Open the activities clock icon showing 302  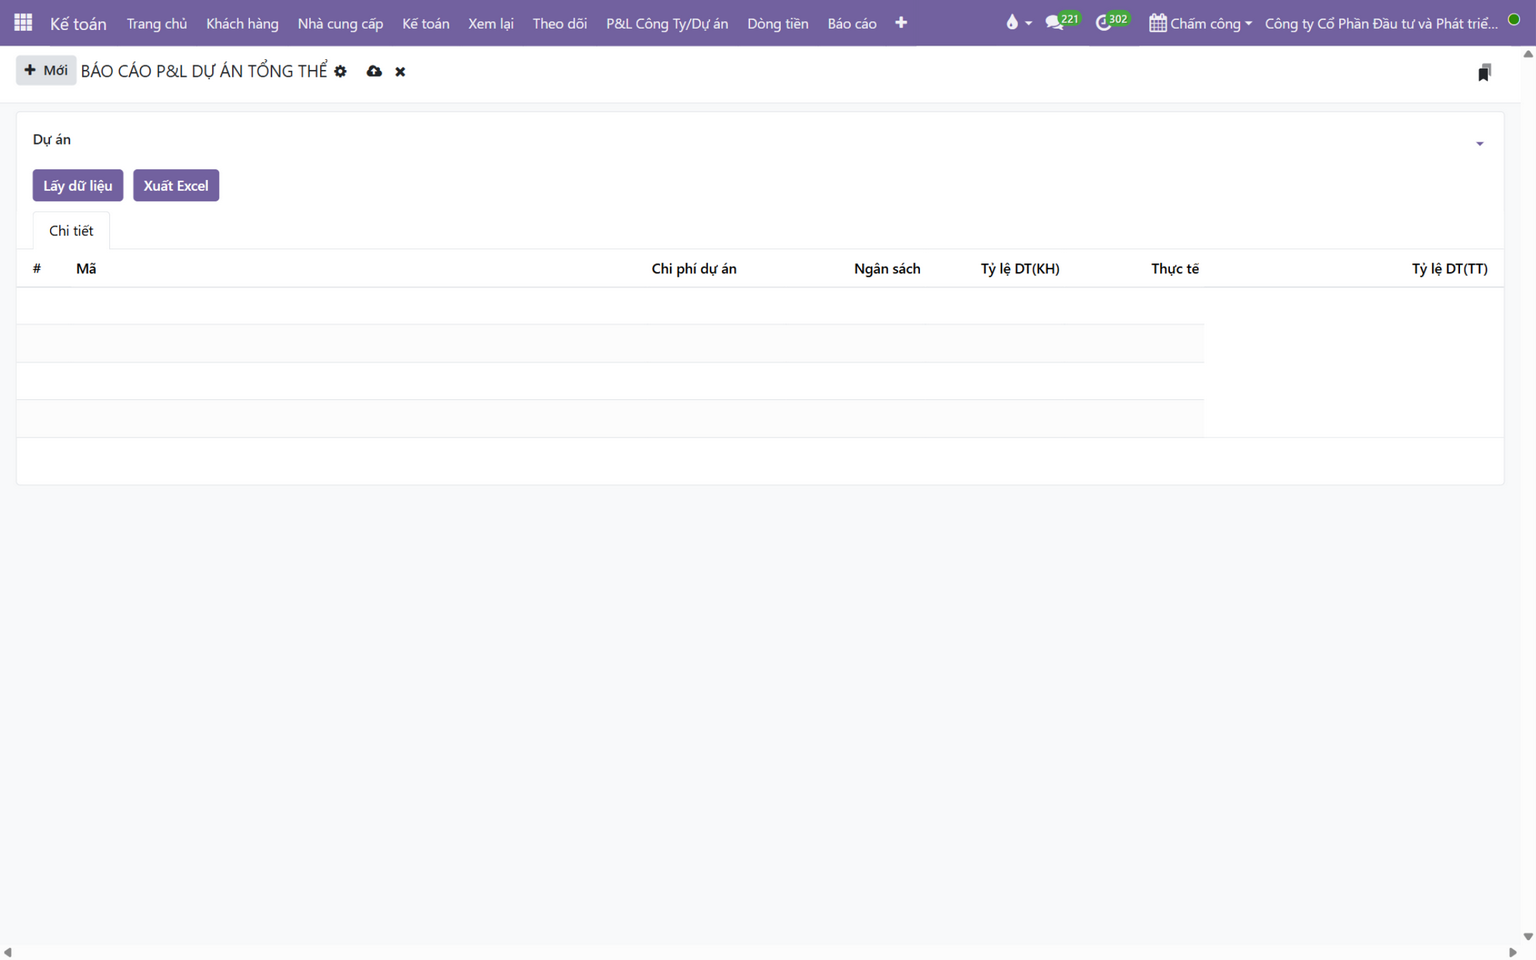1112,22
